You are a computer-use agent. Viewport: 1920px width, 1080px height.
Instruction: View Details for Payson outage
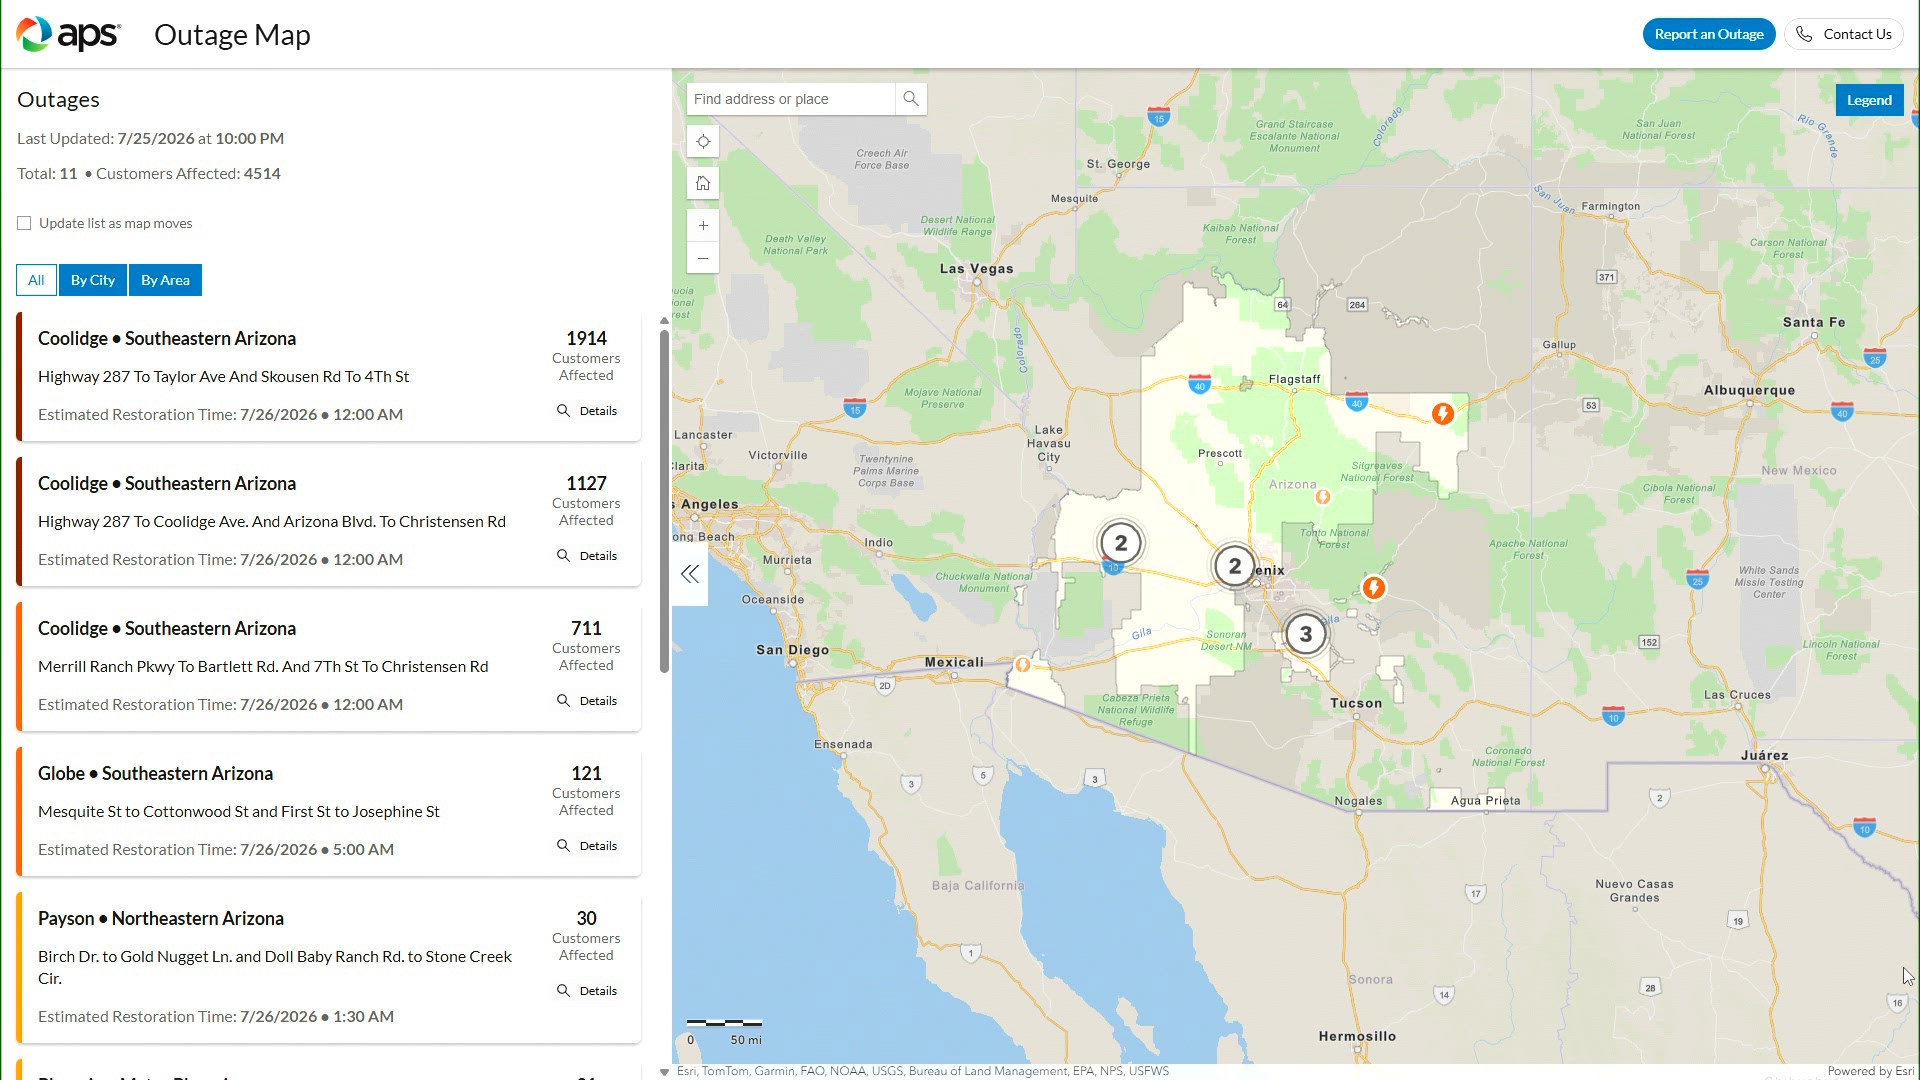point(587,991)
